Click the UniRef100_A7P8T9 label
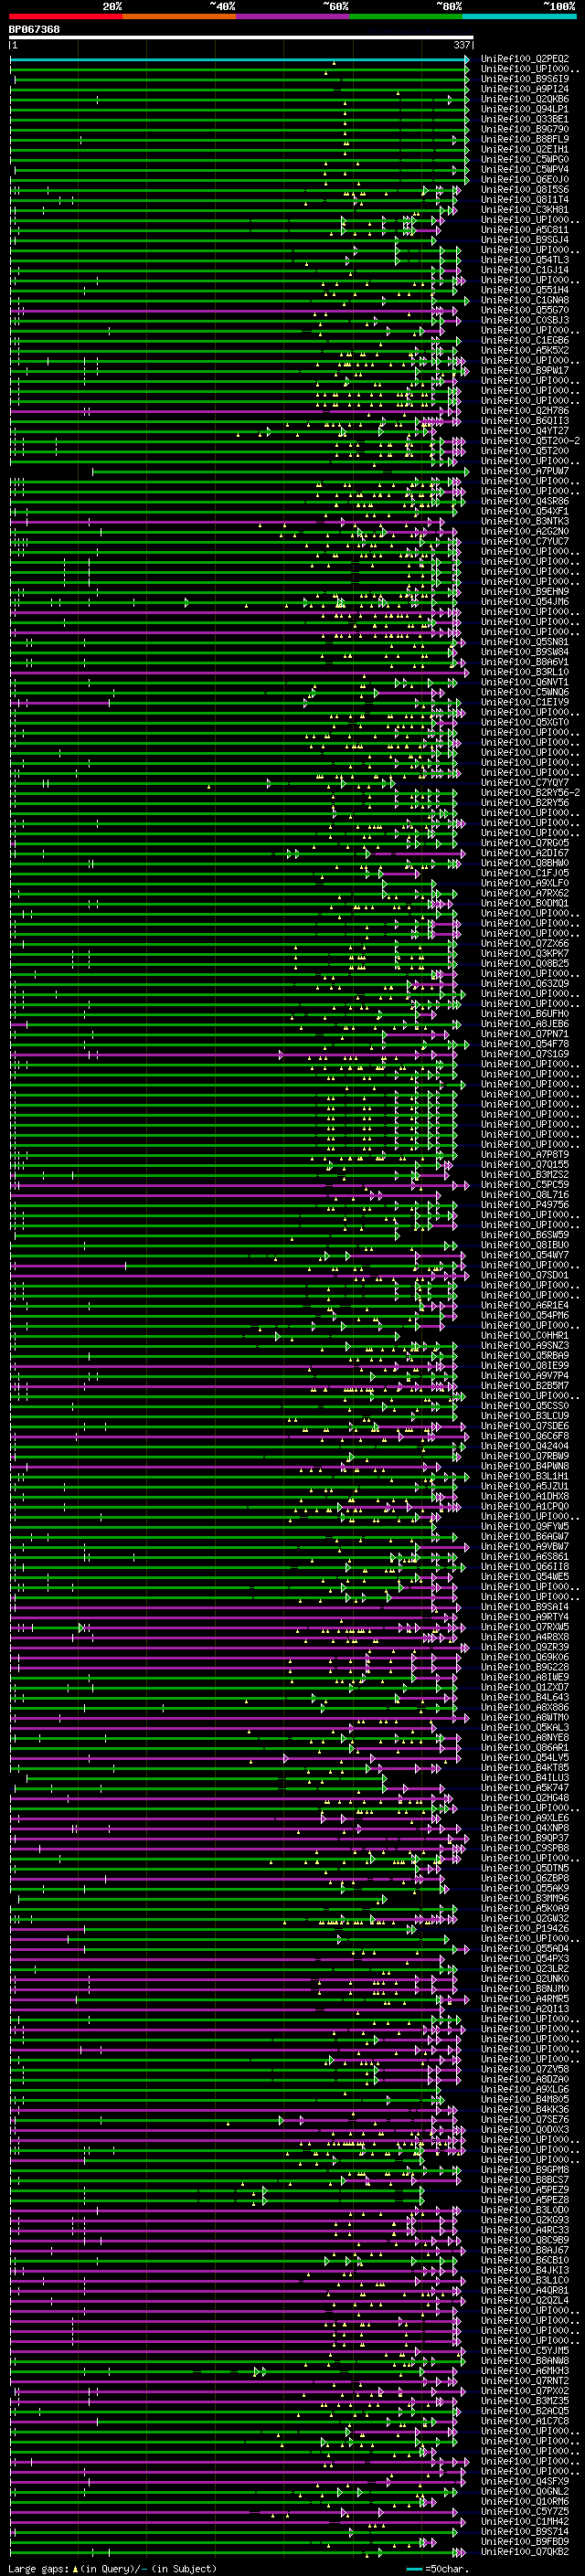 525,1155
